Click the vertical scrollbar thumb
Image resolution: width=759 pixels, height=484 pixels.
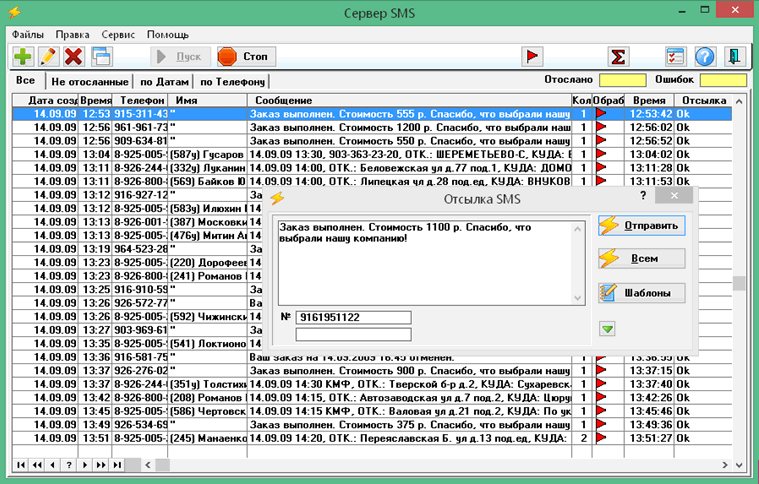(739, 283)
